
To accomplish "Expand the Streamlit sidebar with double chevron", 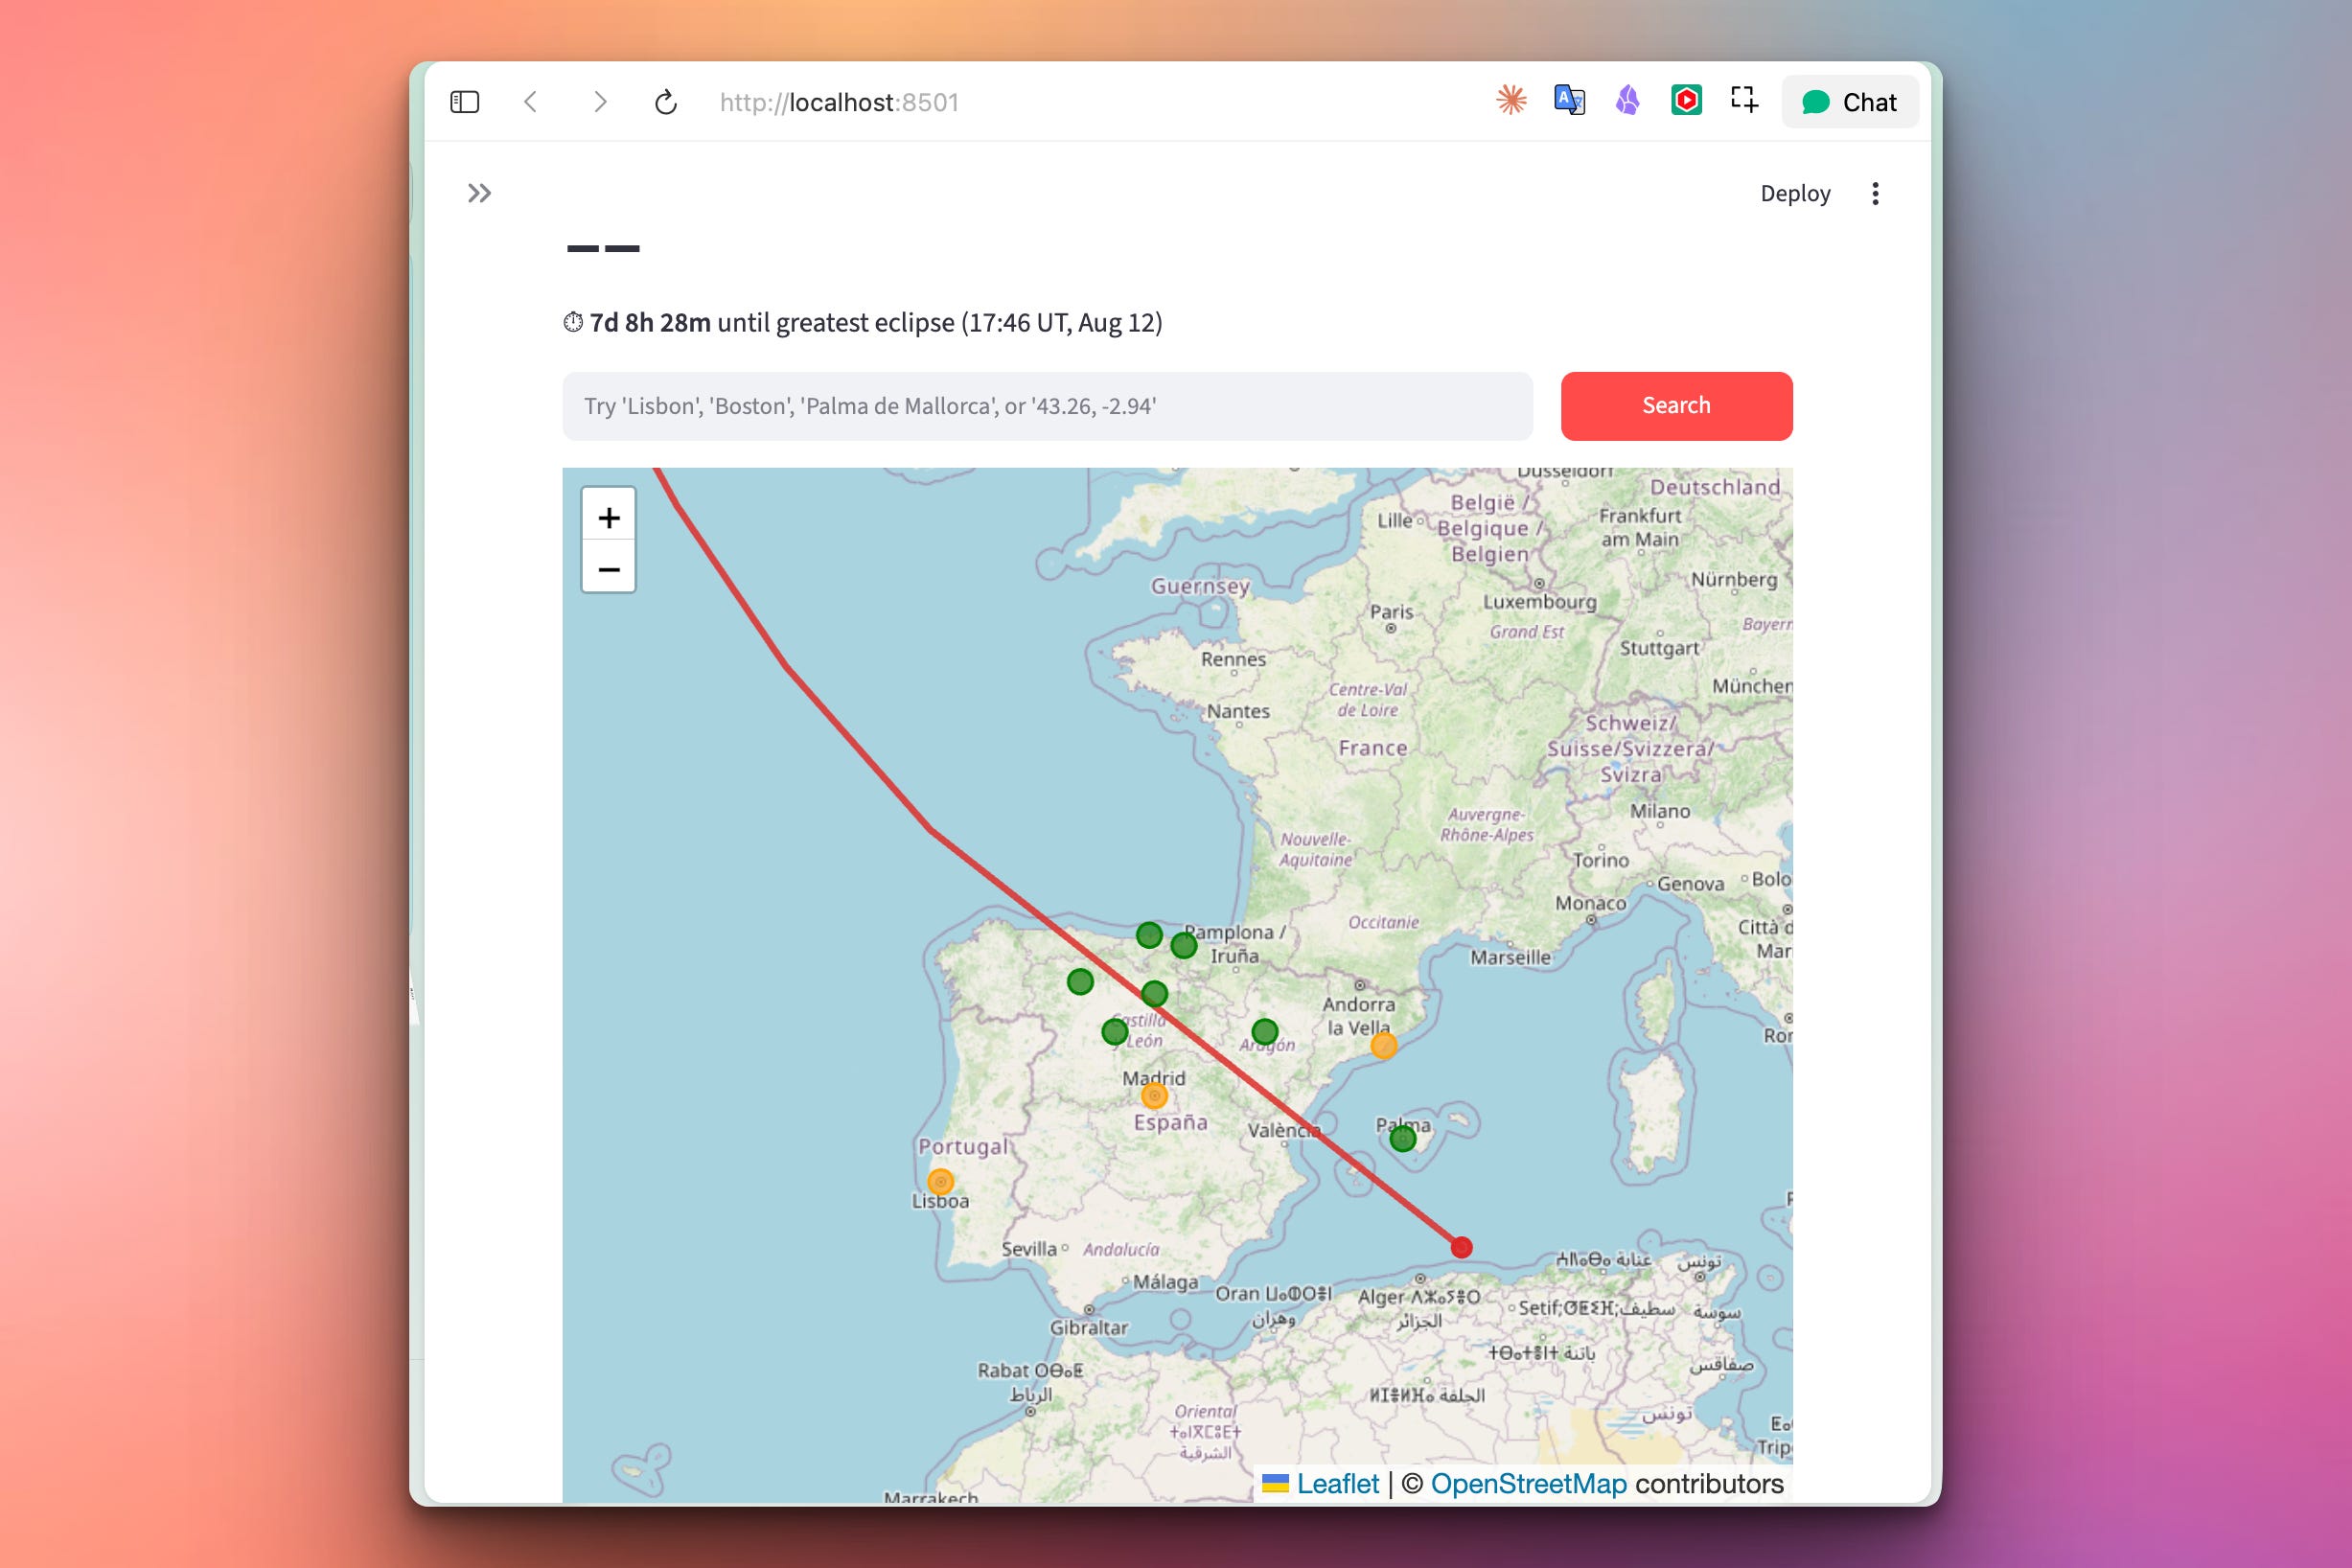I will [480, 193].
